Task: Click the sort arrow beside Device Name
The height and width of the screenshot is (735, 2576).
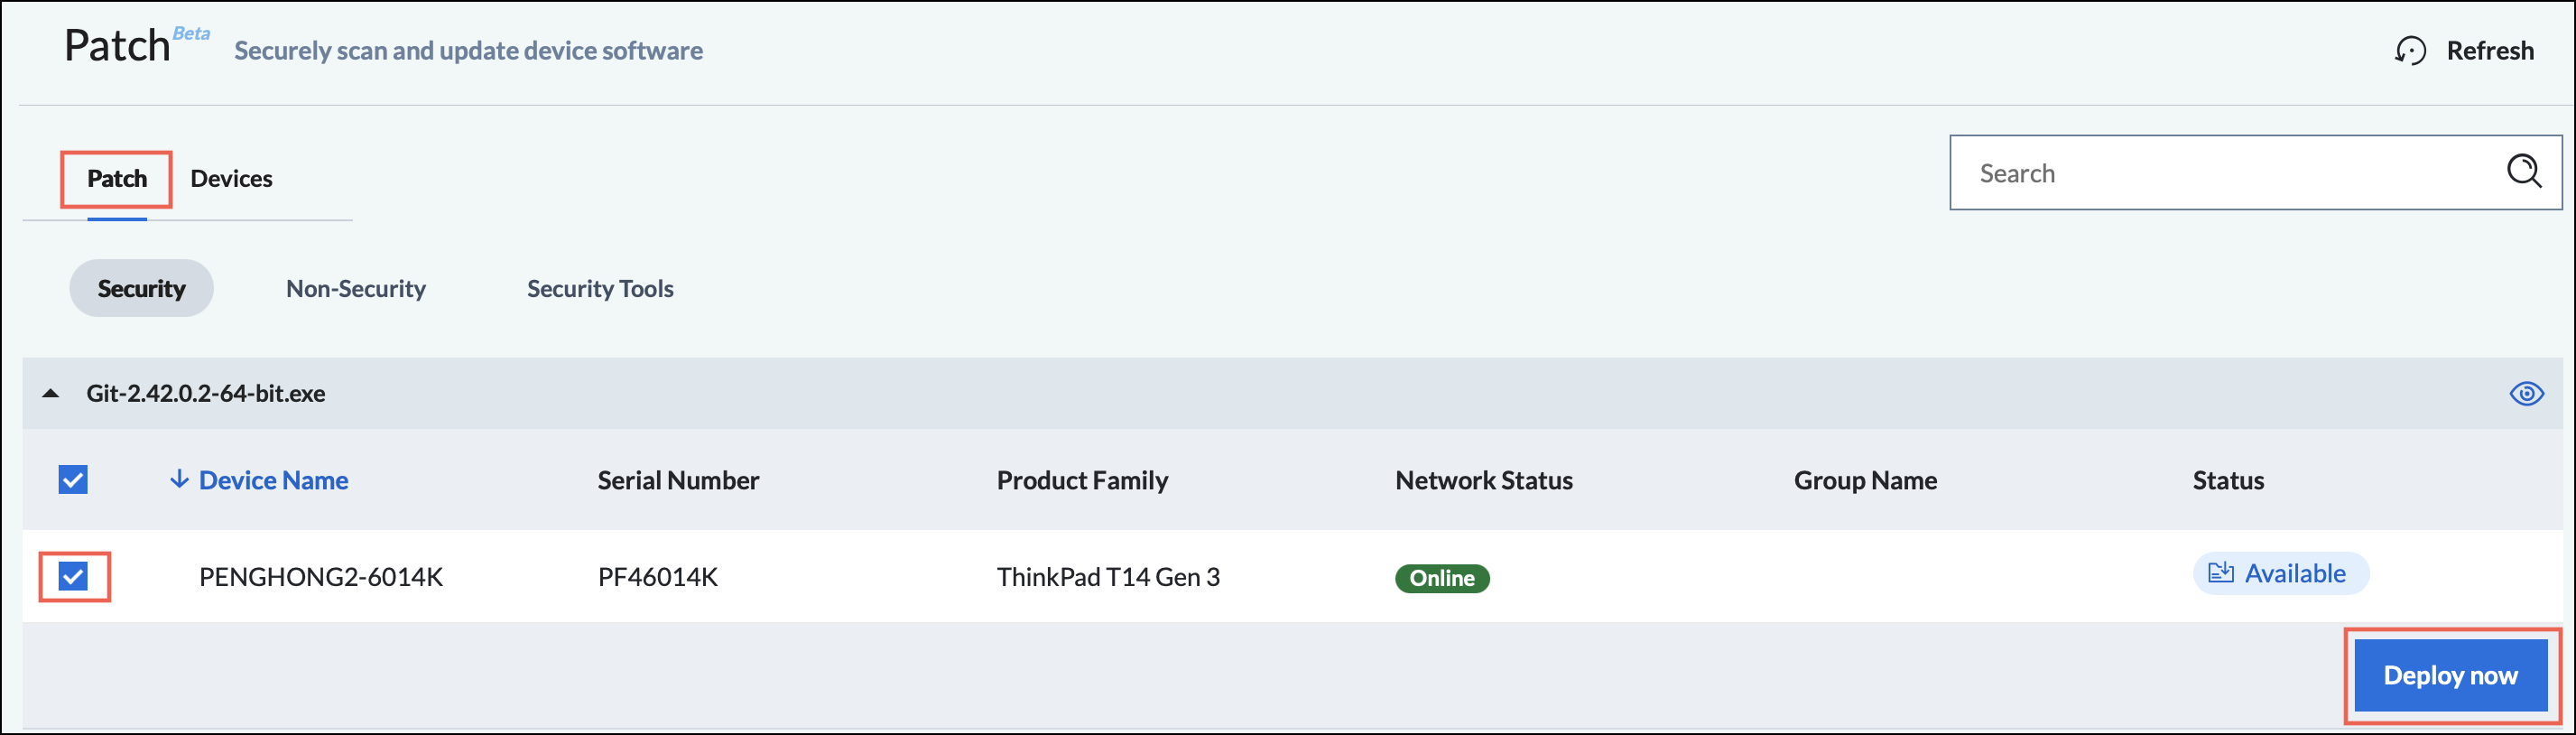Action: [x=179, y=479]
